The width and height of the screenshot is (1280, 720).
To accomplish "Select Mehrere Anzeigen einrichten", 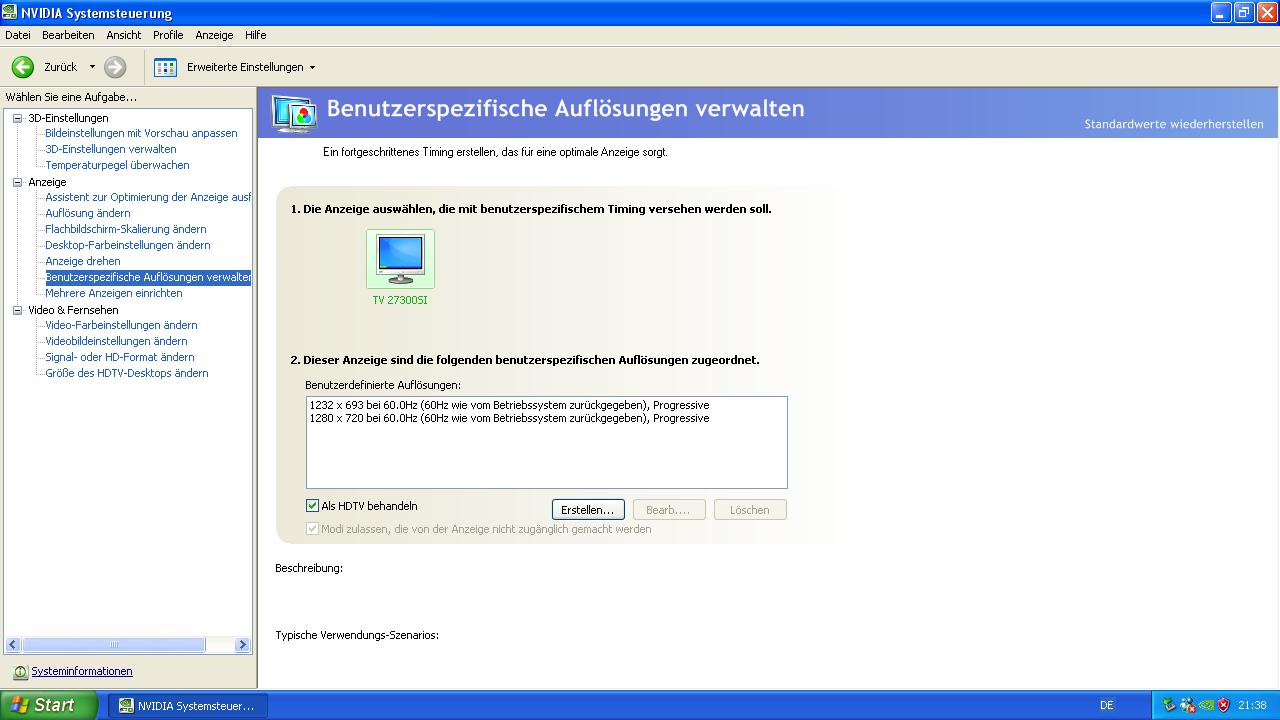I will 114,293.
